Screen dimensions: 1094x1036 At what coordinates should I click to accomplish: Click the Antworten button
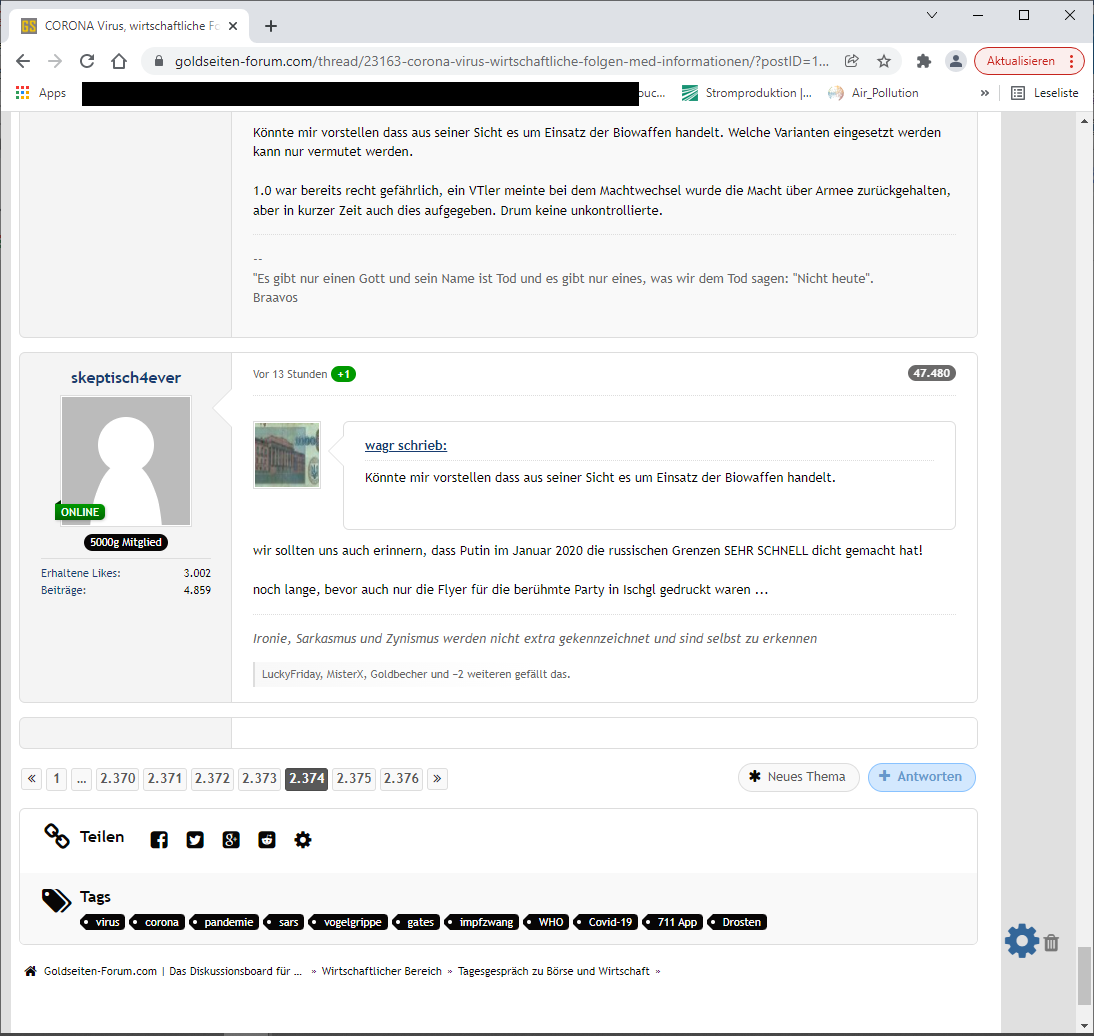(921, 777)
